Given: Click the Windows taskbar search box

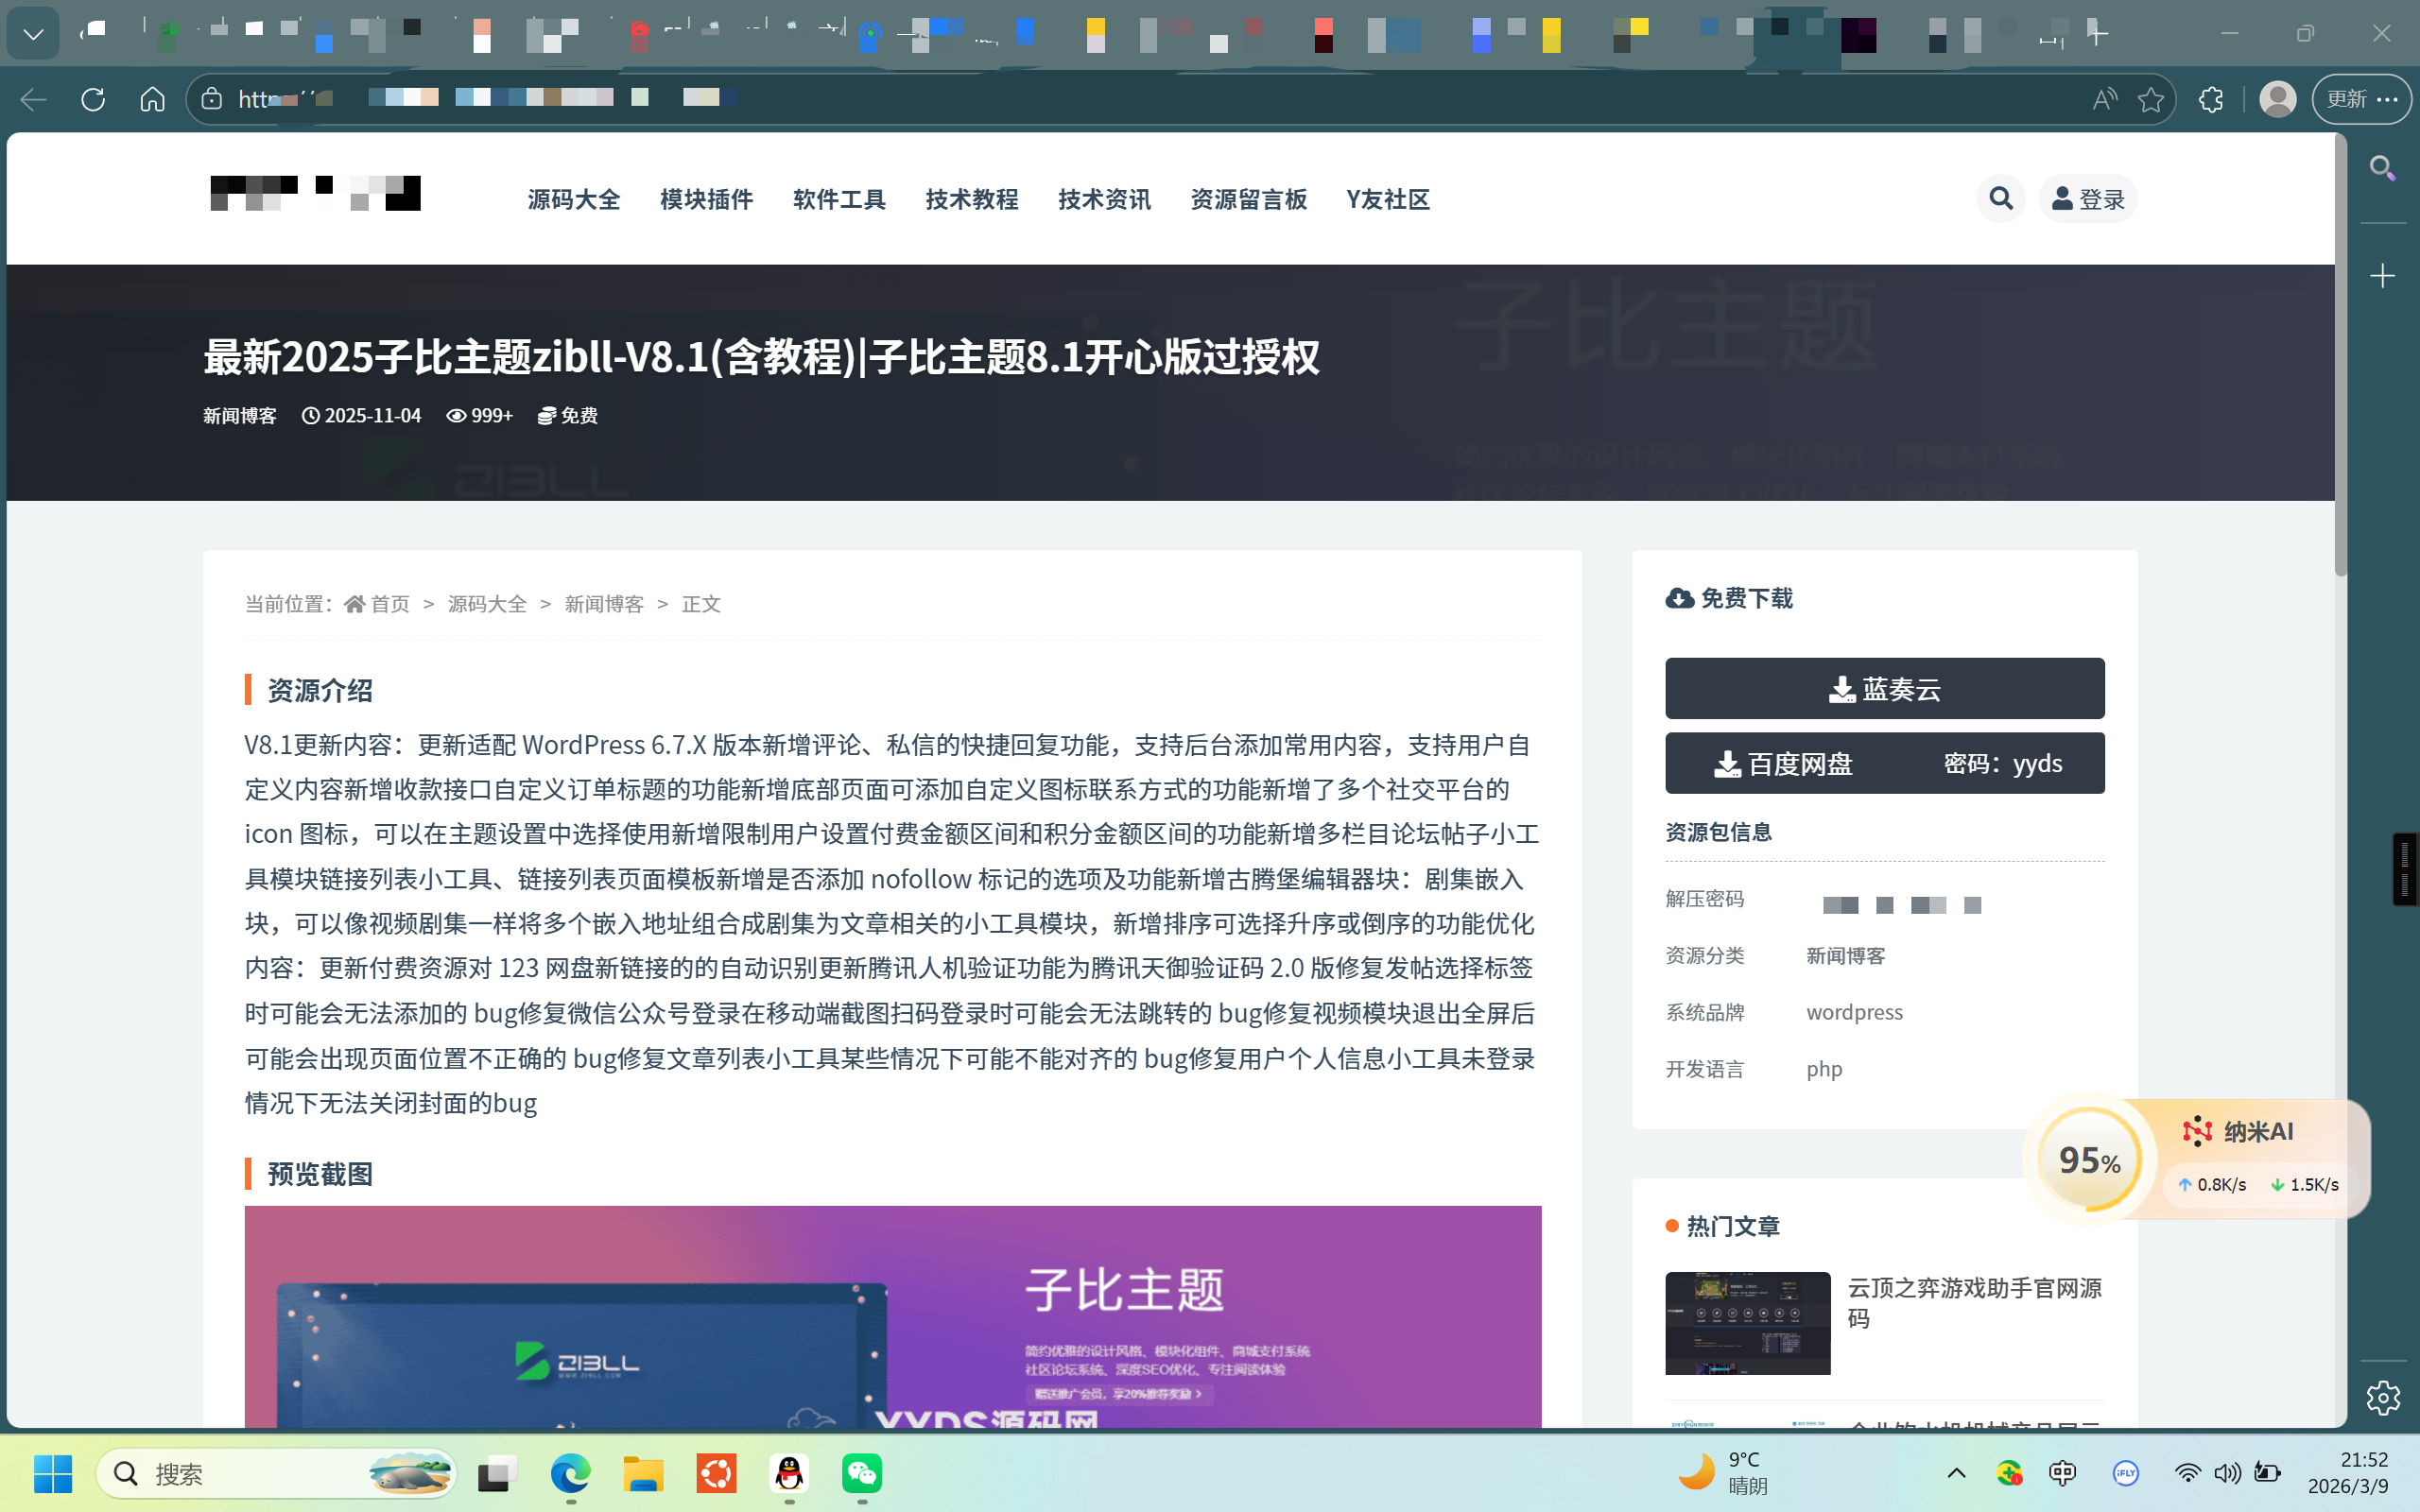Looking at the screenshot, I should coord(277,1473).
